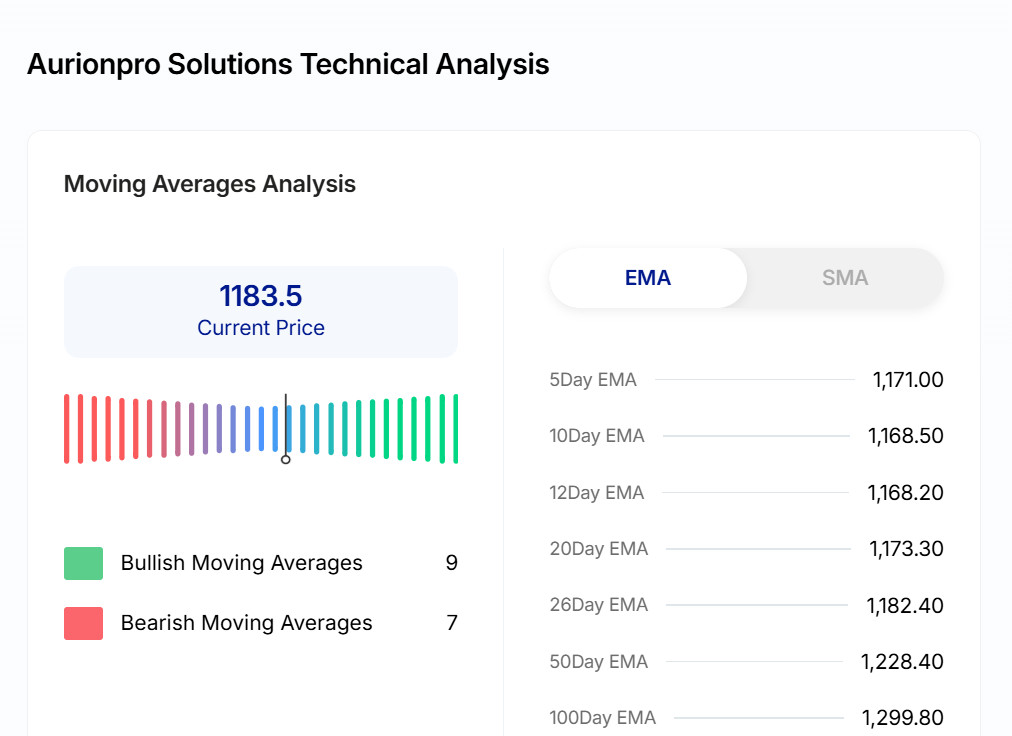Select the 5Day EMA label
Image resolution: width=1012 pixels, height=736 pixels.
click(593, 380)
